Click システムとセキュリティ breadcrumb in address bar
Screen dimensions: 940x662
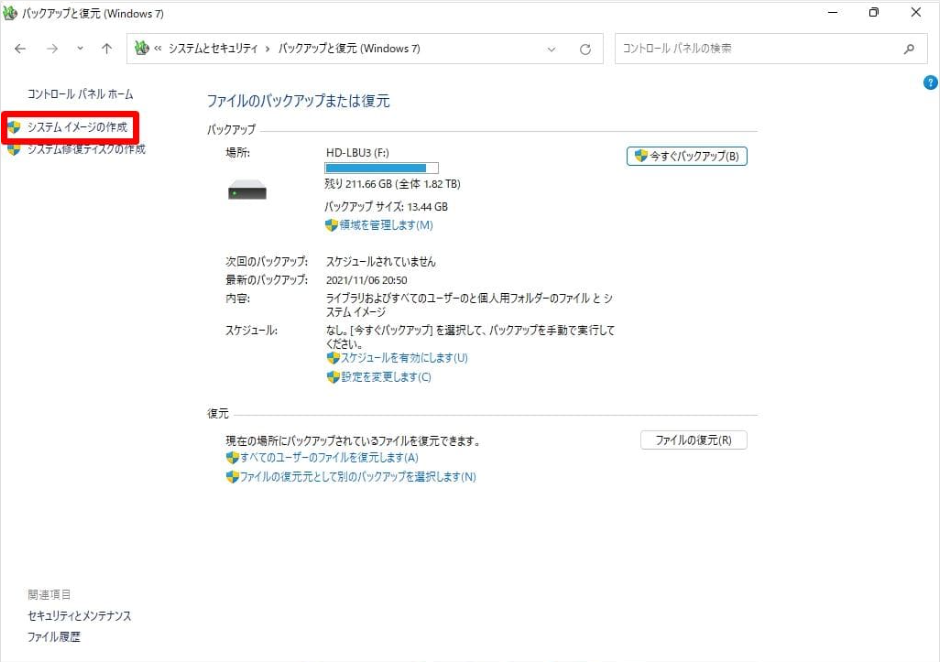point(213,49)
